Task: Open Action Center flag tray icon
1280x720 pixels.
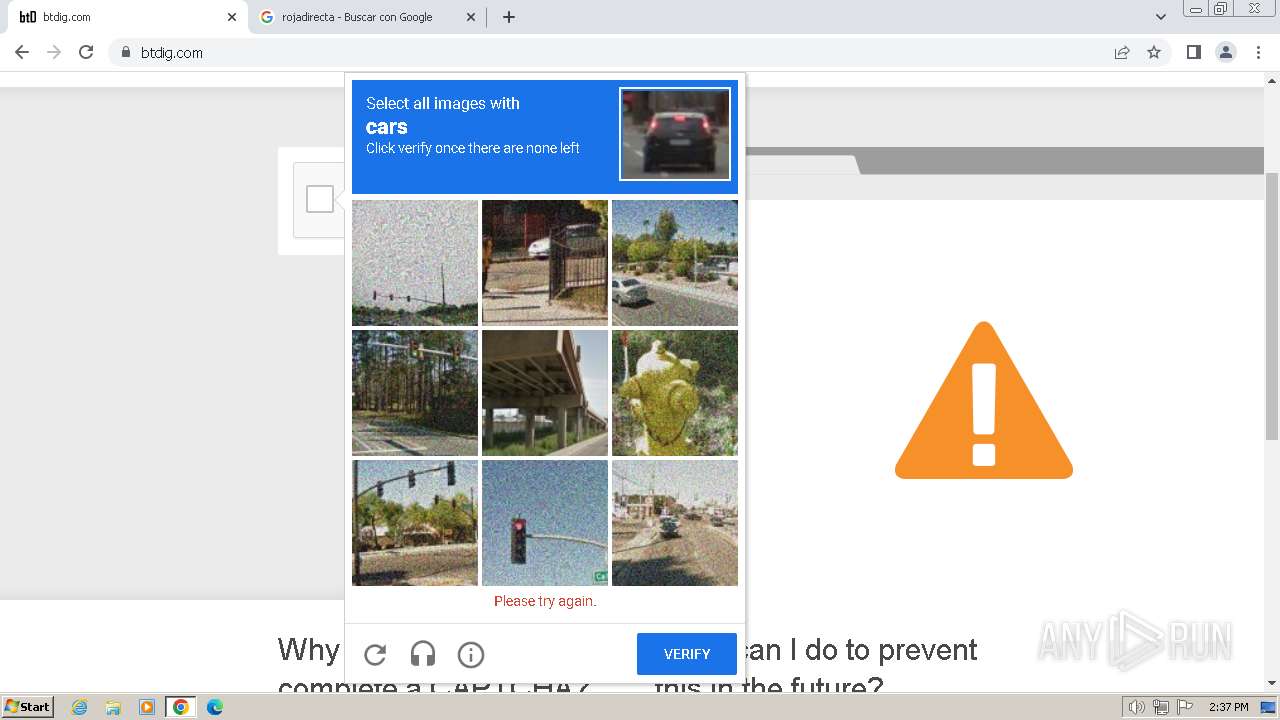Action: [x=1184, y=707]
